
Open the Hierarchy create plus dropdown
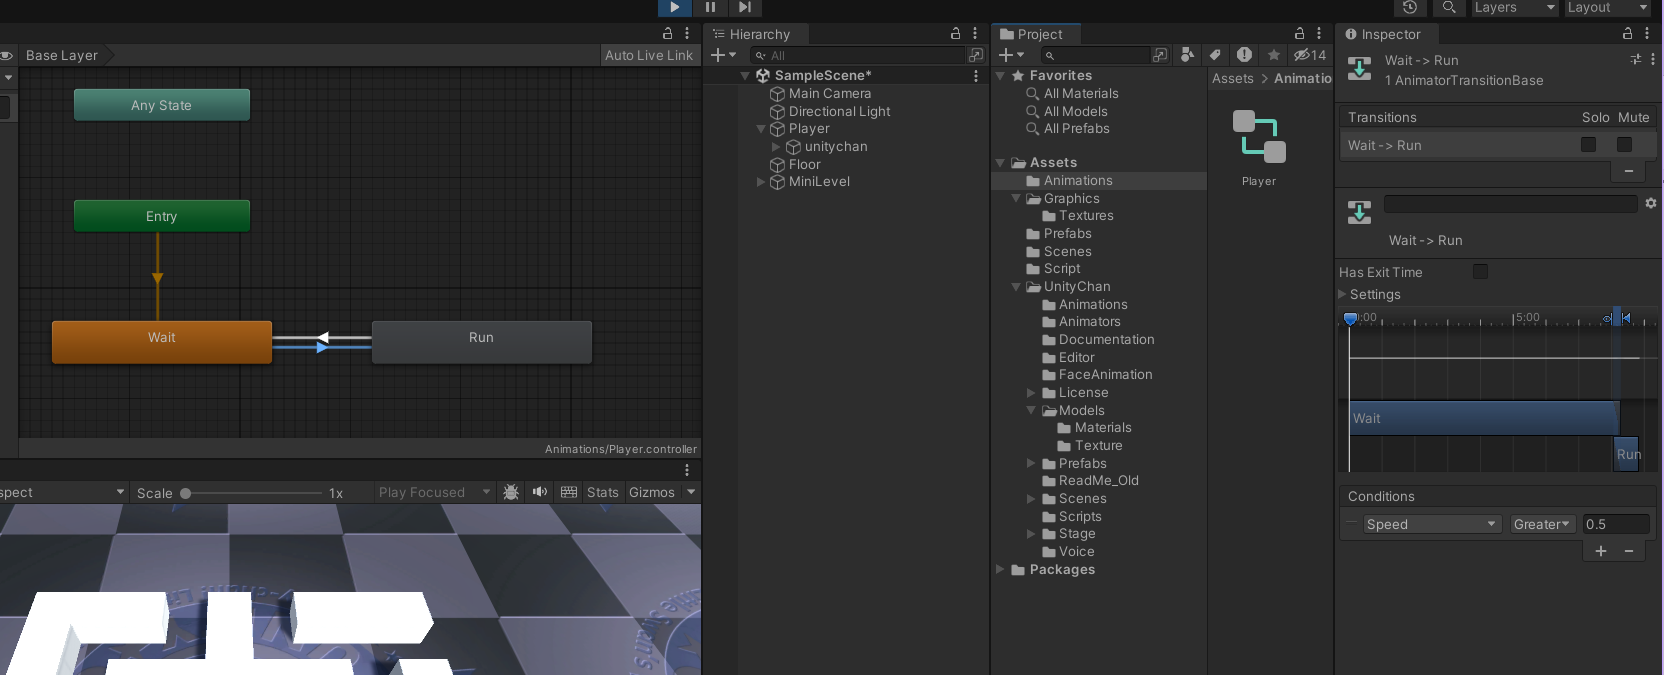tap(723, 55)
